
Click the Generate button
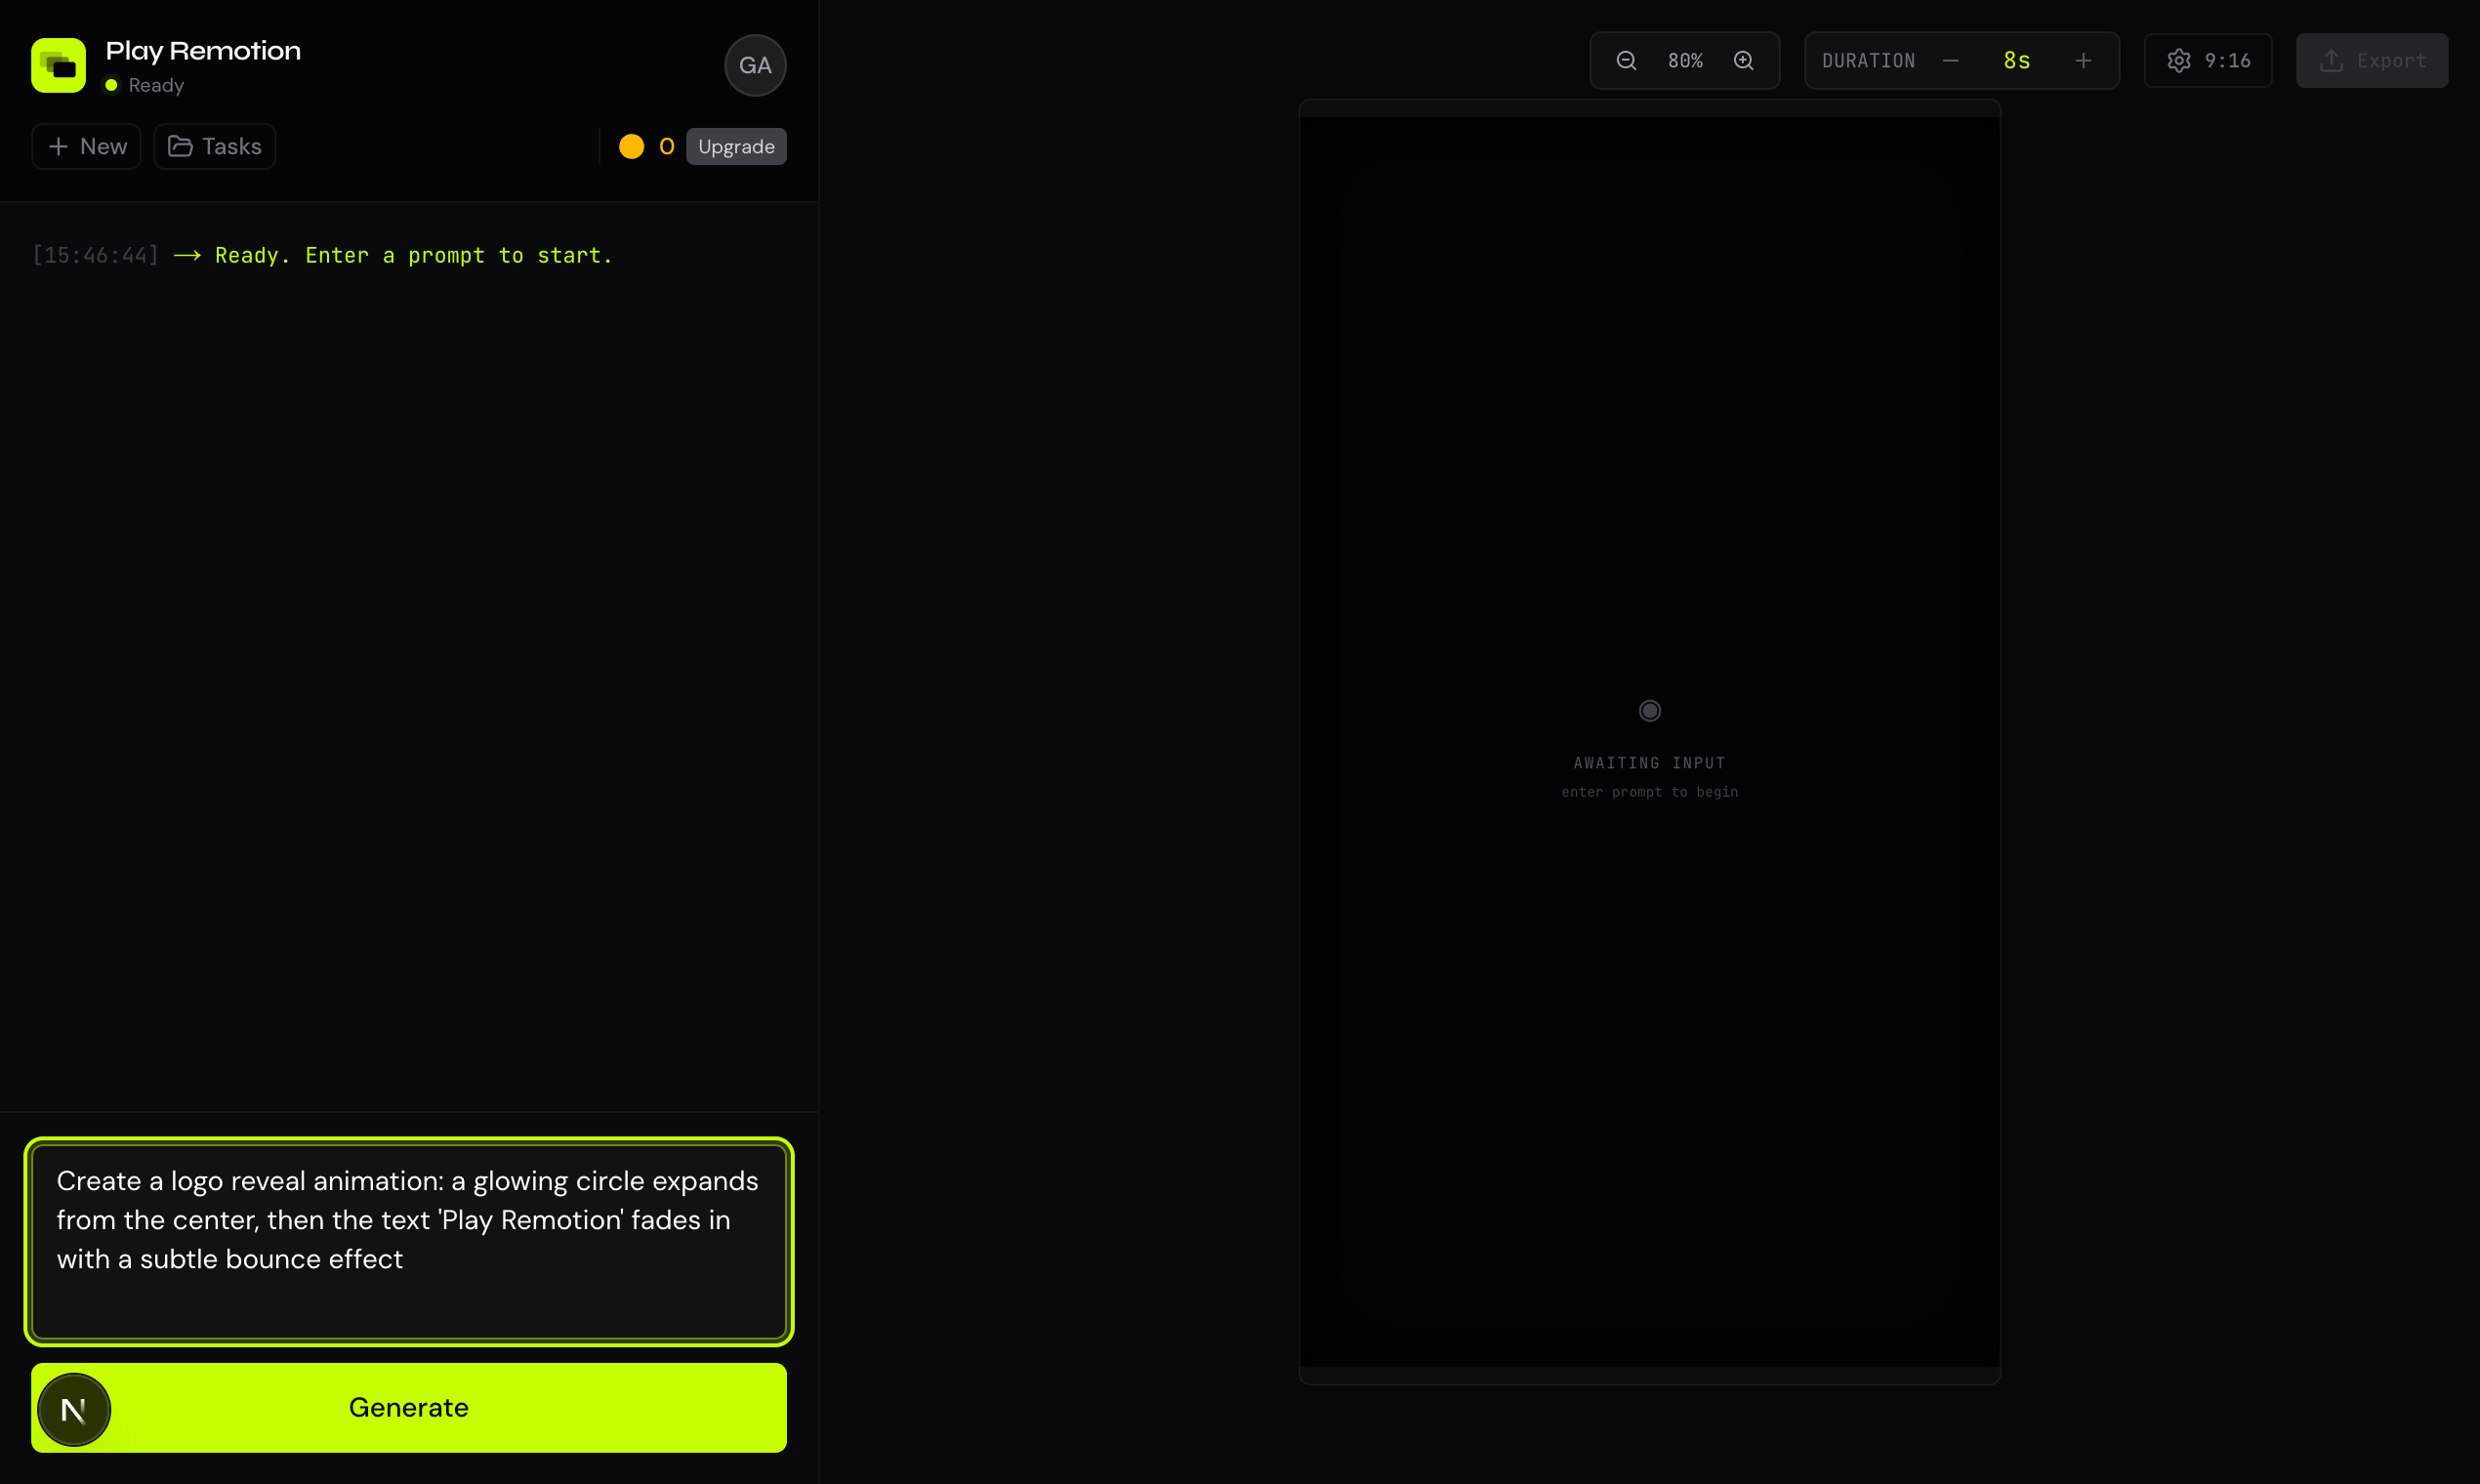408,1407
